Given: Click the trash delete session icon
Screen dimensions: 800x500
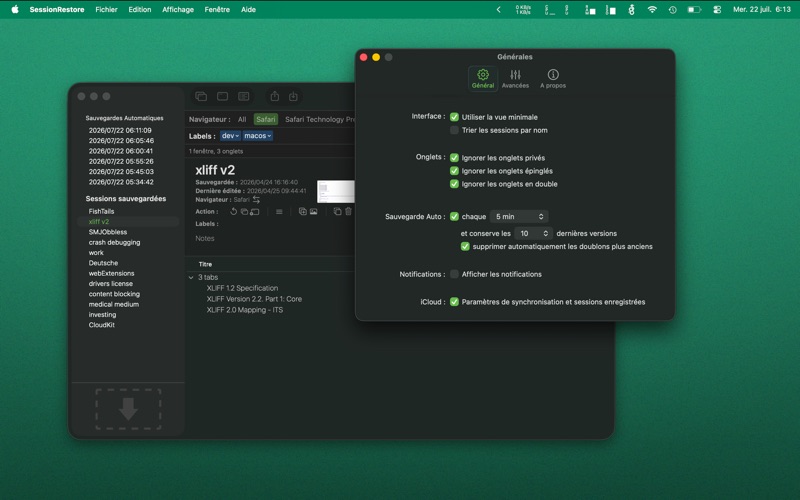Looking at the screenshot, I should [x=348, y=211].
